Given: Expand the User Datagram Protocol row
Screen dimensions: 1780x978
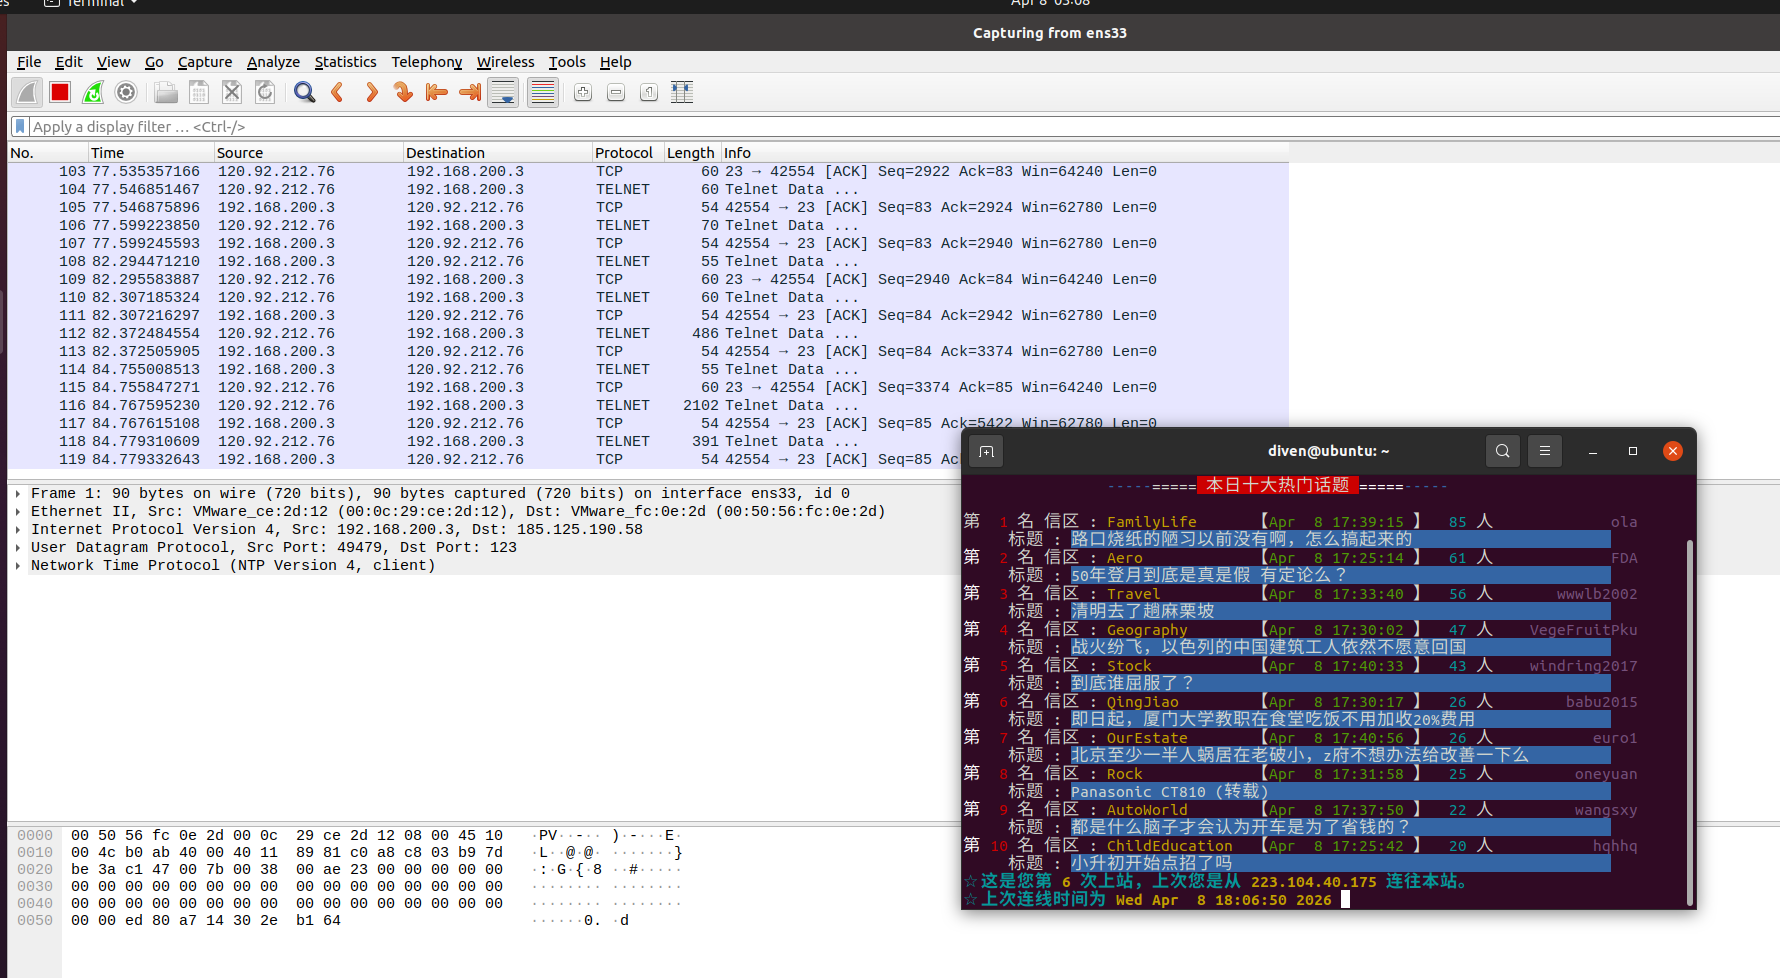Looking at the screenshot, I should (x=18, y=548).
